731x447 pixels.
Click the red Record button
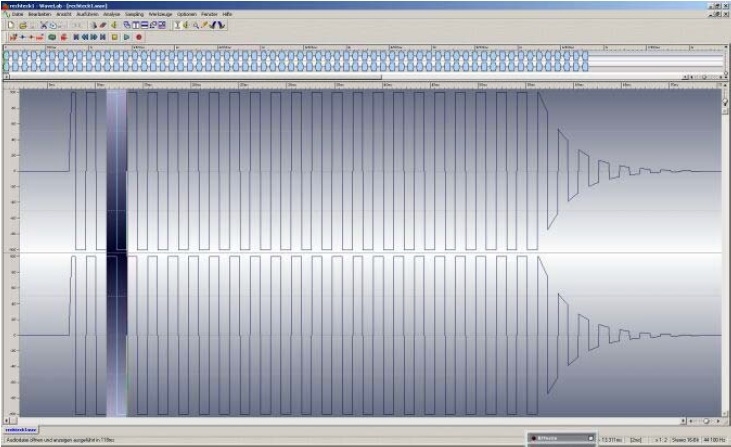(x=138, y=37)
